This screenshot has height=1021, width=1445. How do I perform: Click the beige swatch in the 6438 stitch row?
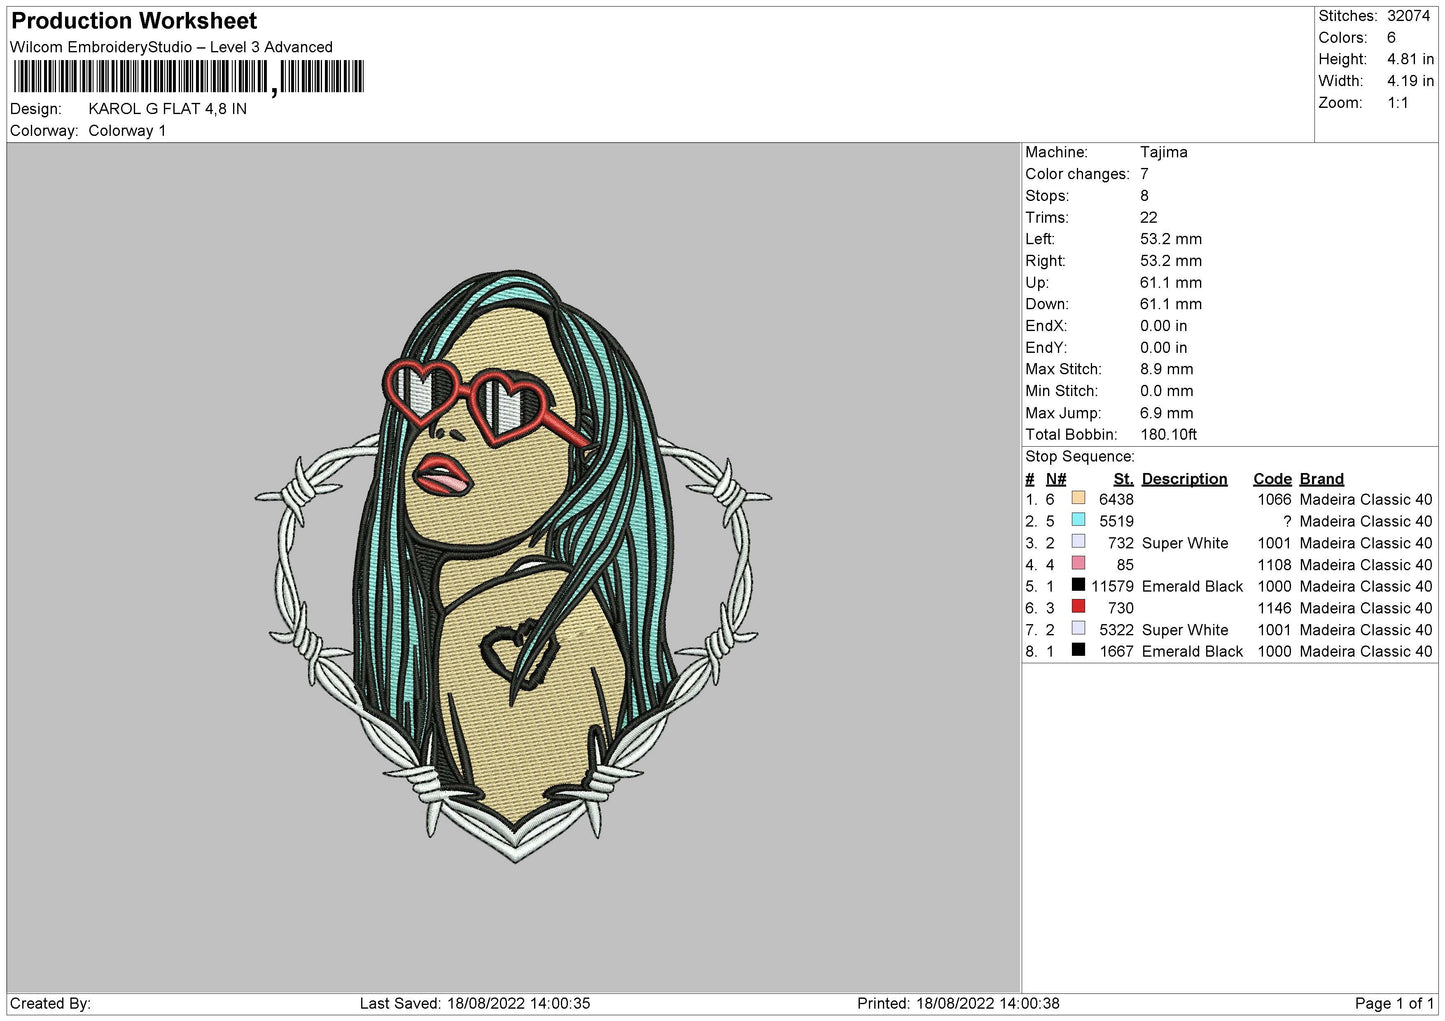point(1078,498)
